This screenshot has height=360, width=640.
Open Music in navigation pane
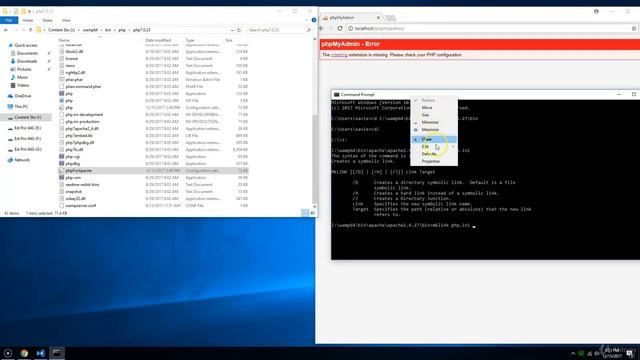(22, 77)
